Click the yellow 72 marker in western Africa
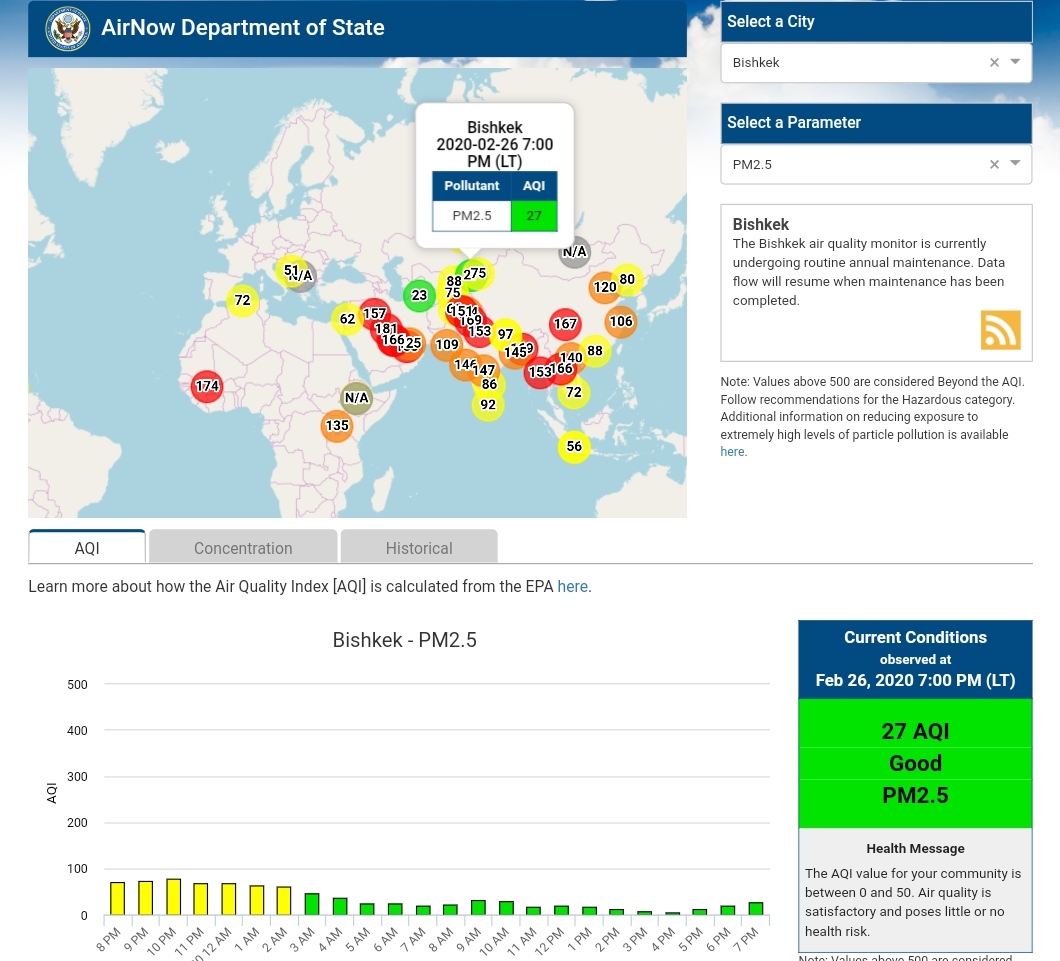 (242, 300)
